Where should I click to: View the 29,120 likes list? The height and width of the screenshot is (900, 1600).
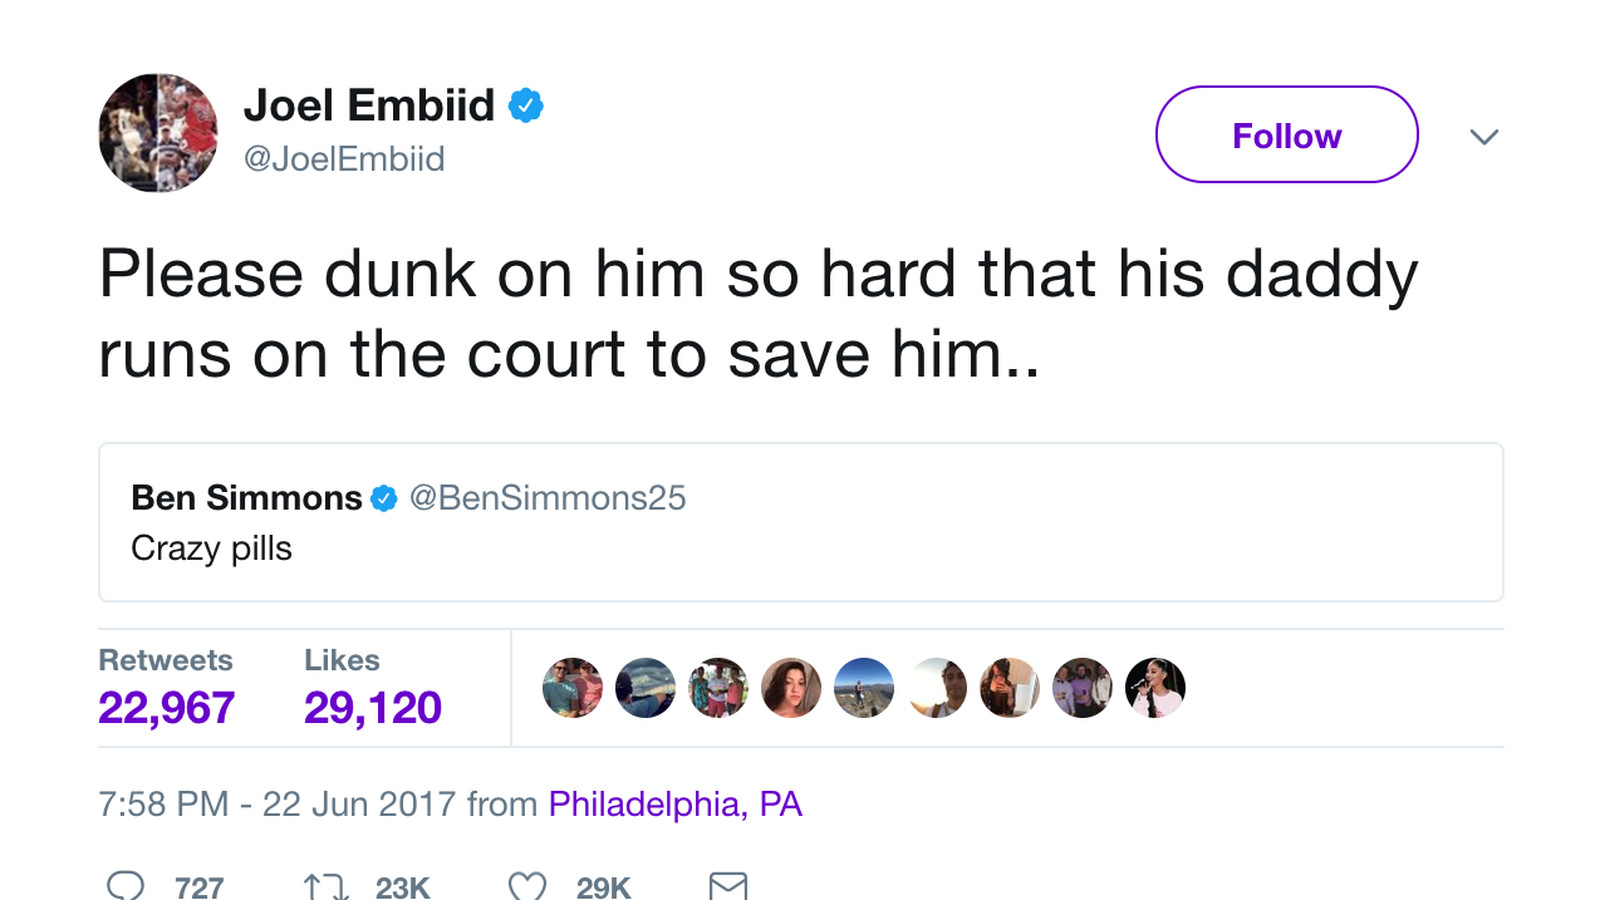372,707
